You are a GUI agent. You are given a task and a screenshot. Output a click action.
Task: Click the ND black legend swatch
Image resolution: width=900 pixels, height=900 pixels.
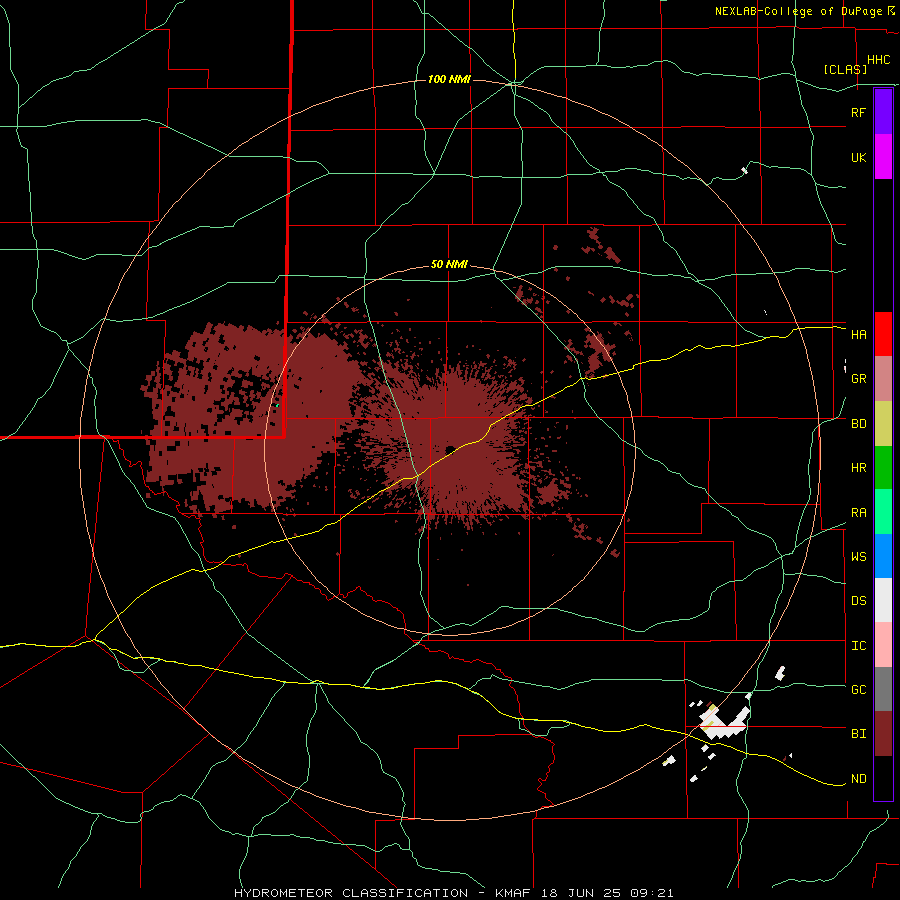[x=883, y=778]
